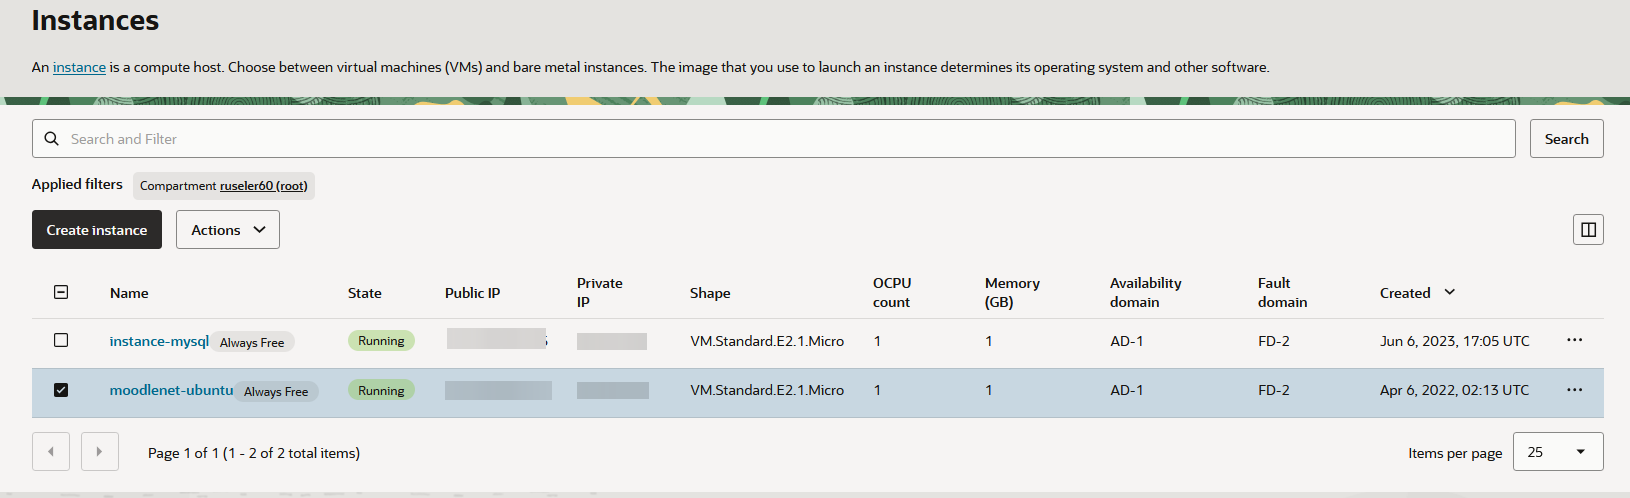Check the instance-mysql row checkbox

pos(61,341)
